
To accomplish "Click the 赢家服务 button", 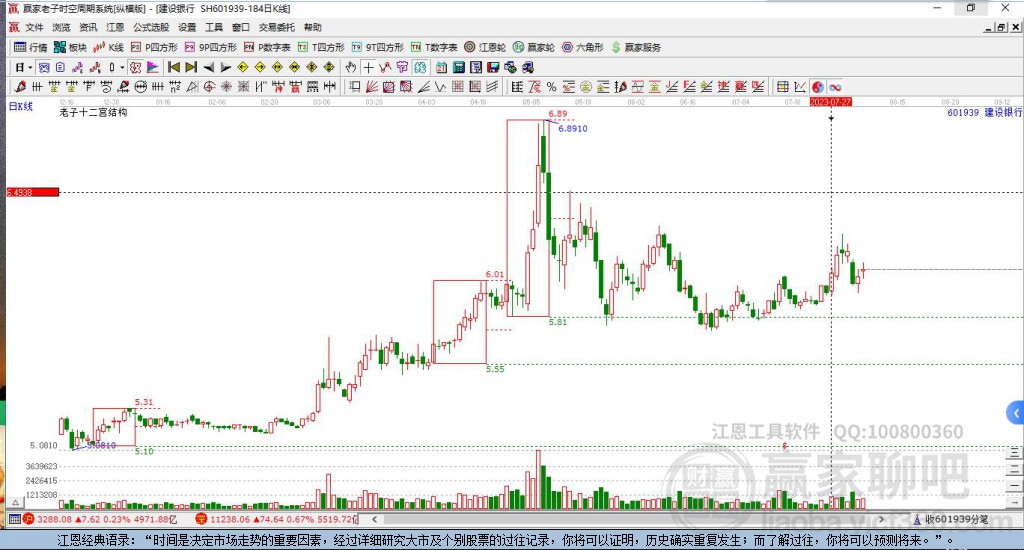I will click(636, 47).
